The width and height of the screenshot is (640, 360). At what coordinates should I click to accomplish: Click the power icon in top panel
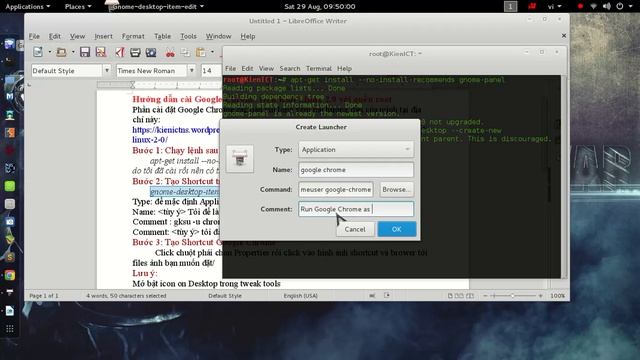click(x=620, y=6)
